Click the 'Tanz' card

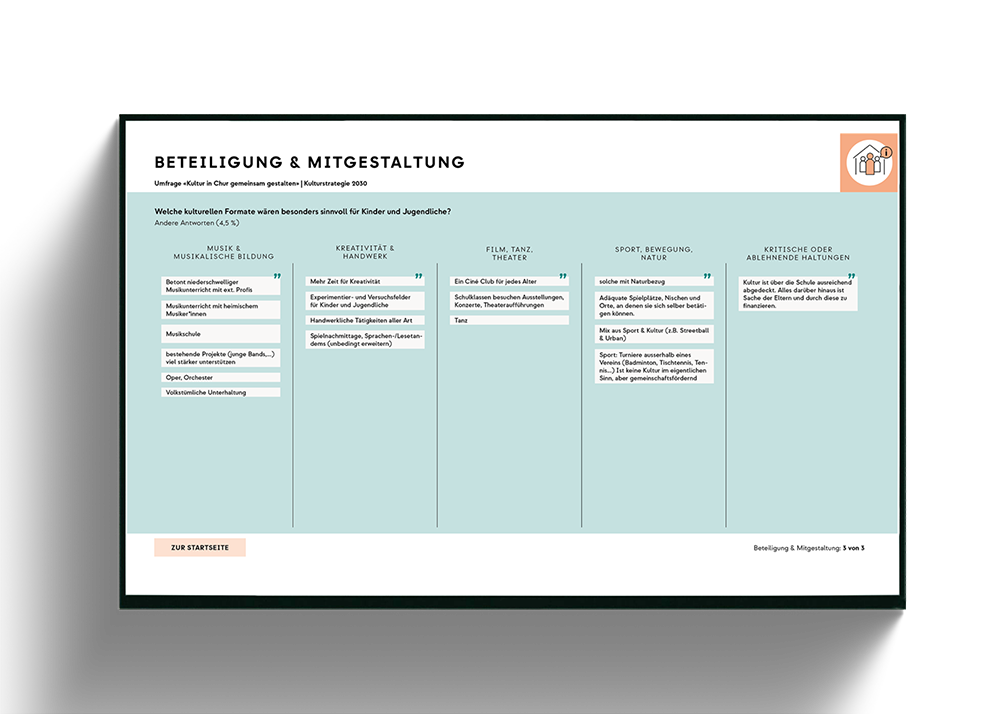click(x=509, y=321)
